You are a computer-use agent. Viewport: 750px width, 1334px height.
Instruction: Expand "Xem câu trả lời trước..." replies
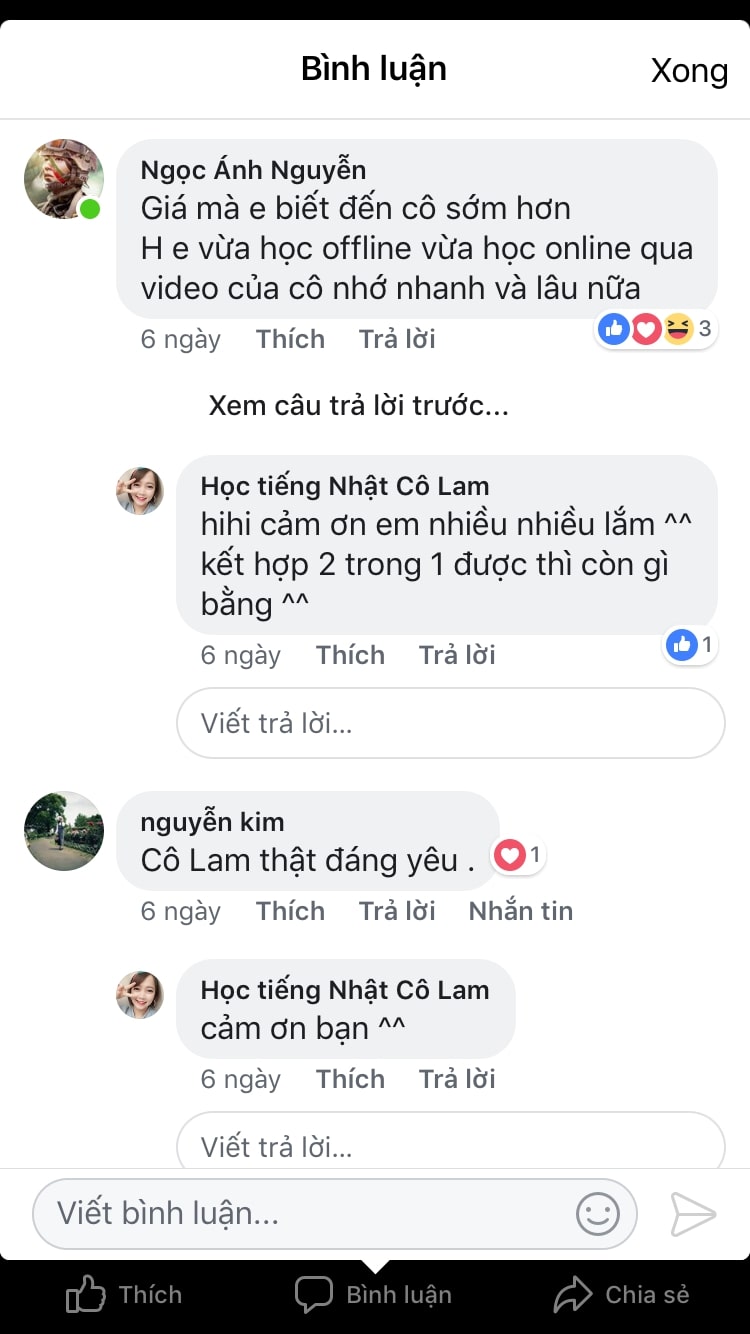point(358,405)
